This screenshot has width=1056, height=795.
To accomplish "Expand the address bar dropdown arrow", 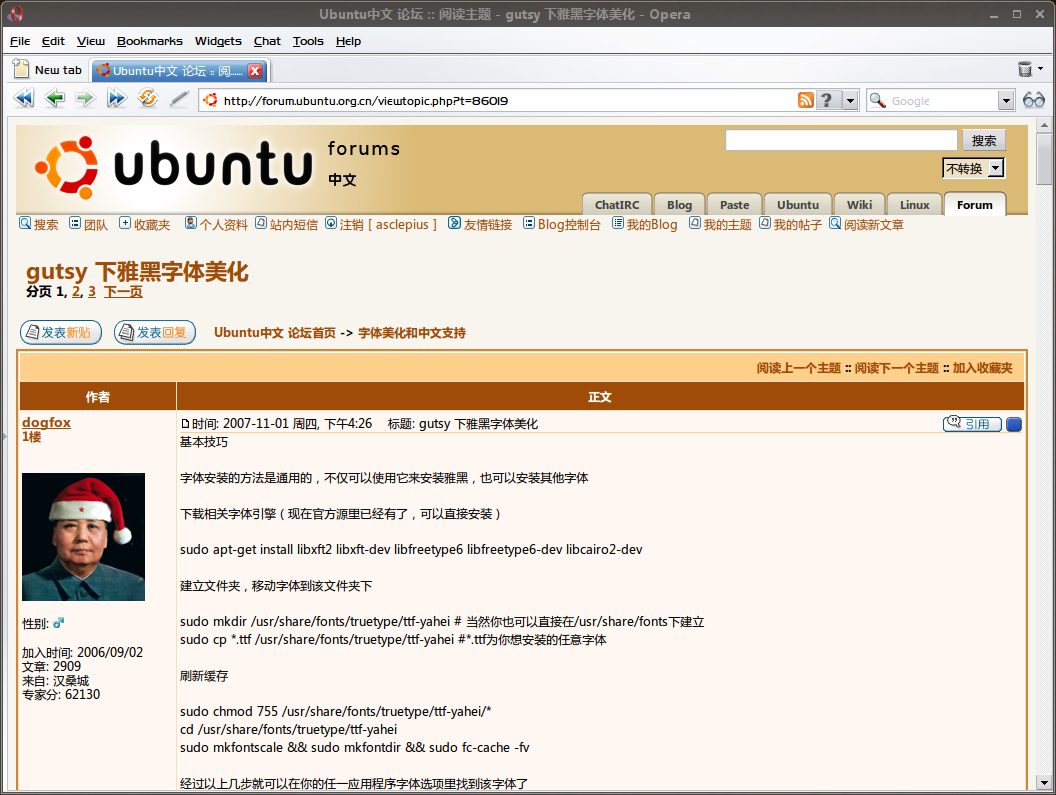I will [x=851, y=100].
